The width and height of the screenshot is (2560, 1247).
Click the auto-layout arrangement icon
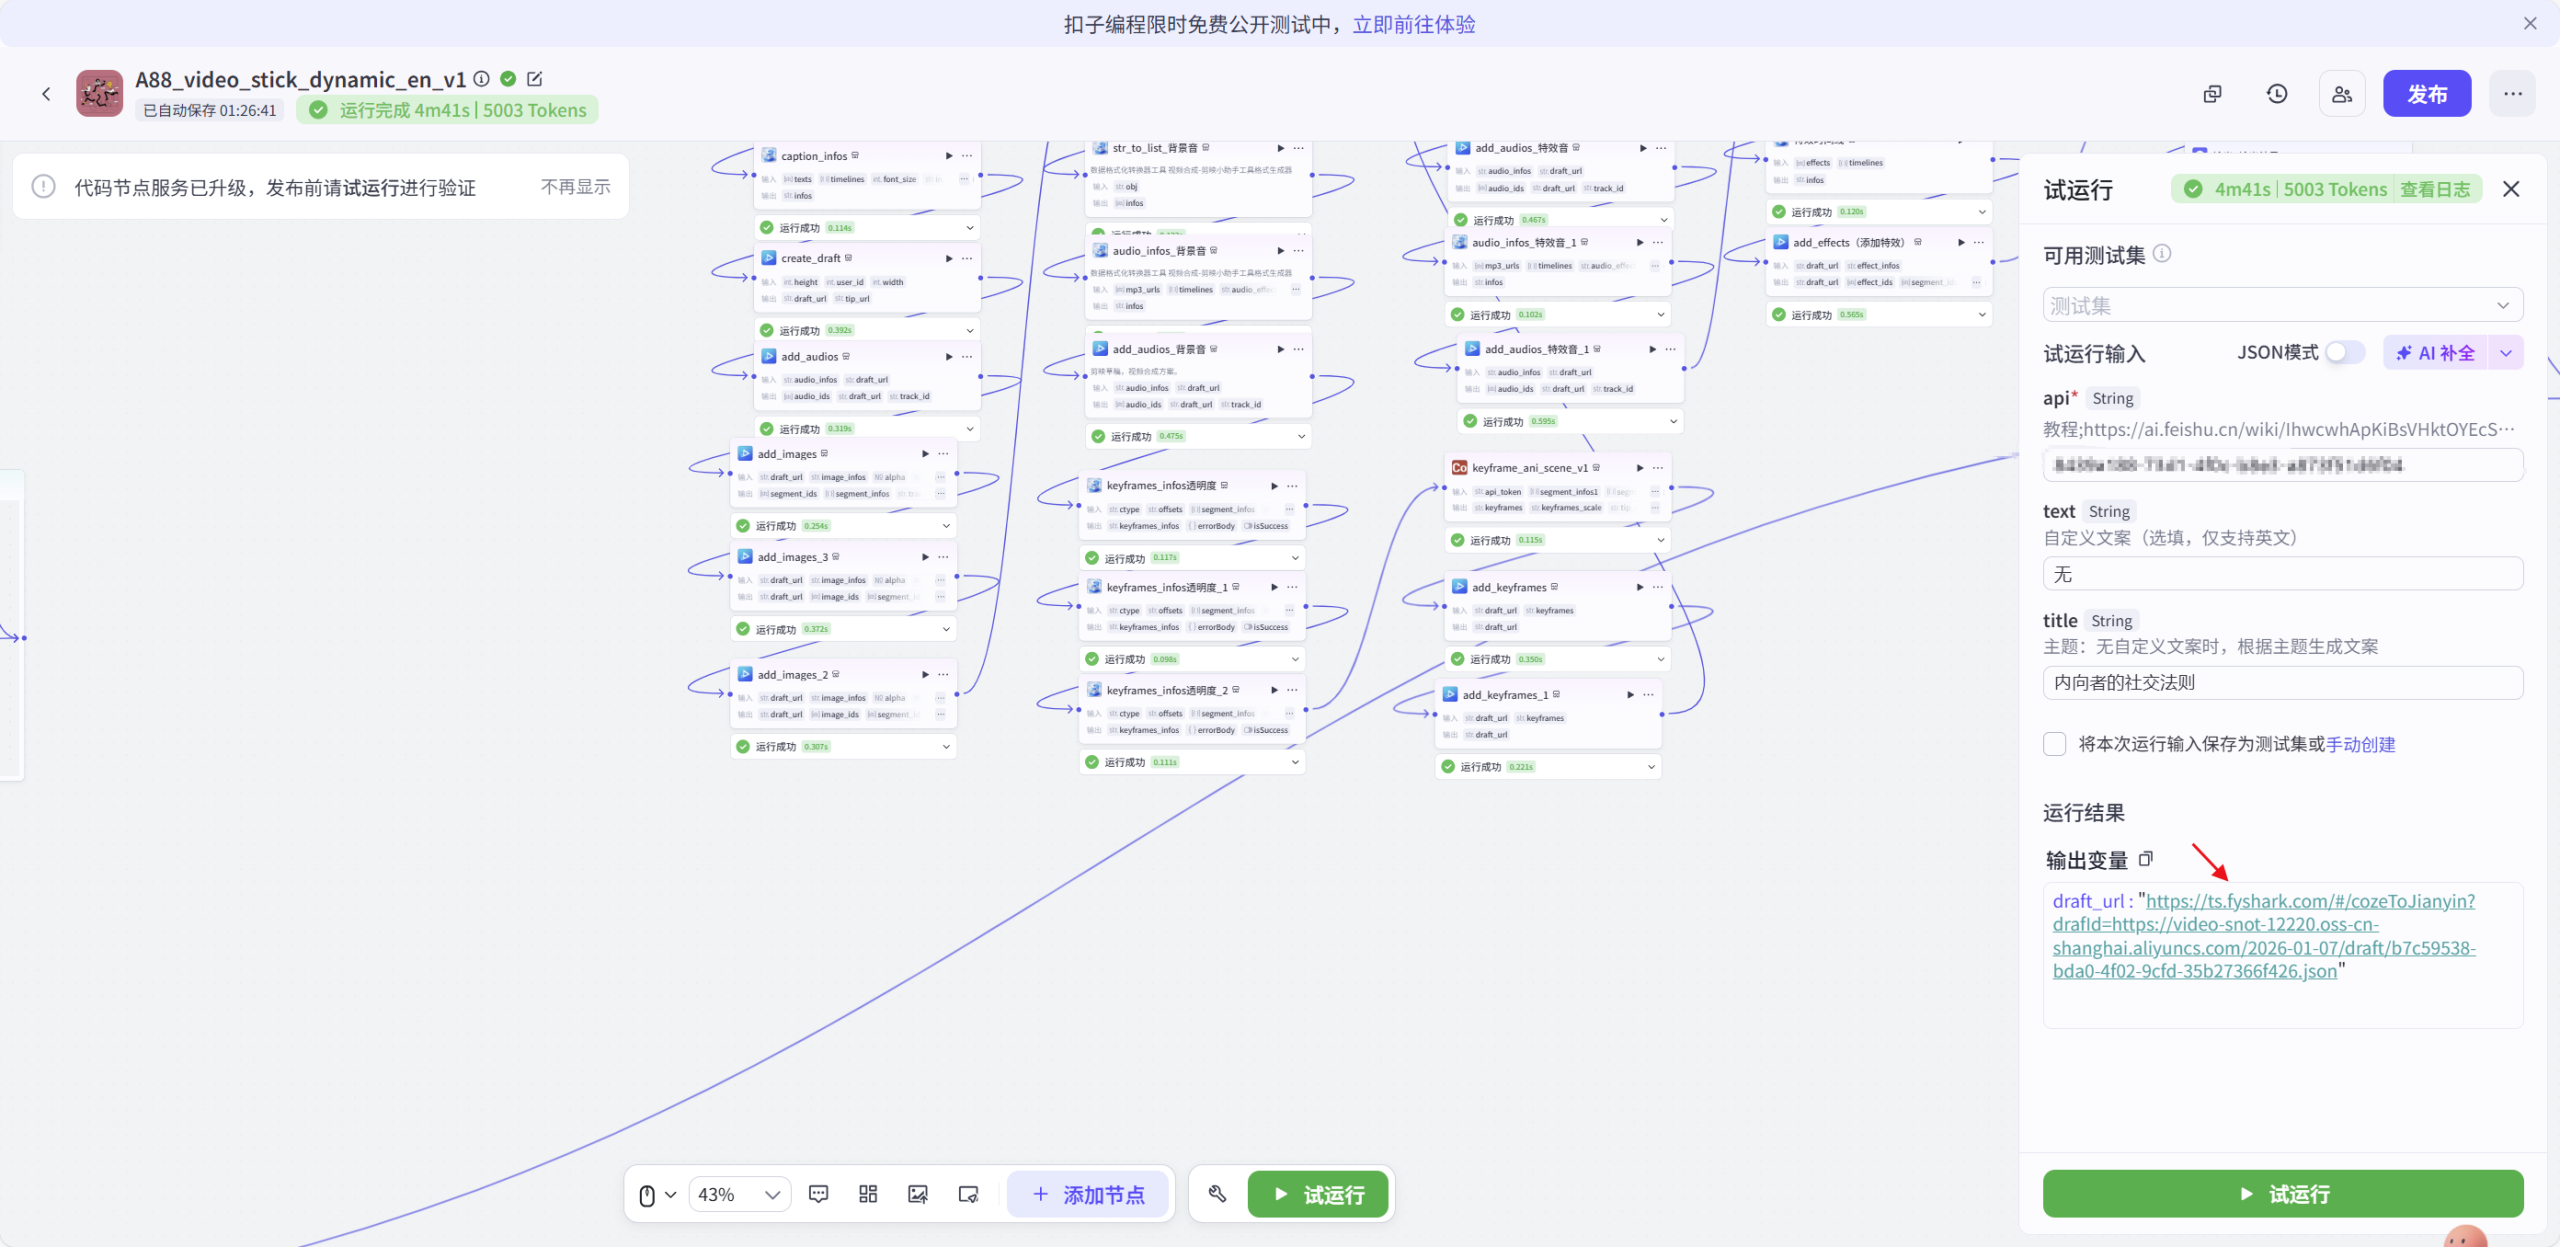coord(866,1194)
